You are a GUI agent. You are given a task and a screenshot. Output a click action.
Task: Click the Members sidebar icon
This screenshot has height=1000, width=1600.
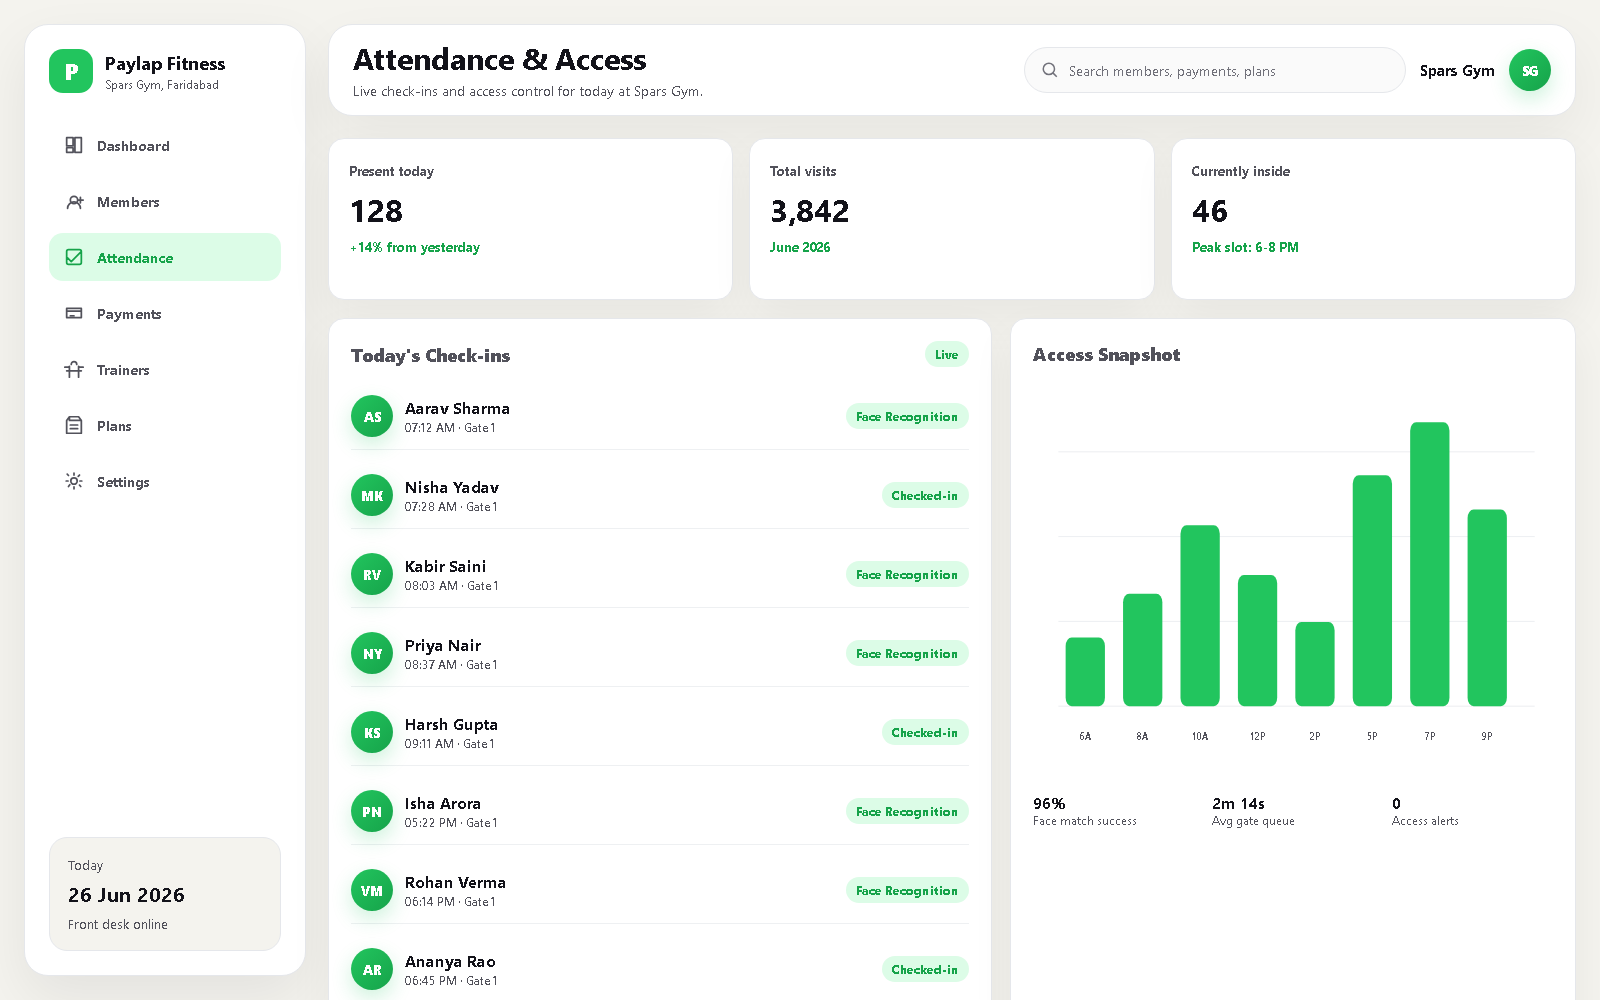click(74, 201)
